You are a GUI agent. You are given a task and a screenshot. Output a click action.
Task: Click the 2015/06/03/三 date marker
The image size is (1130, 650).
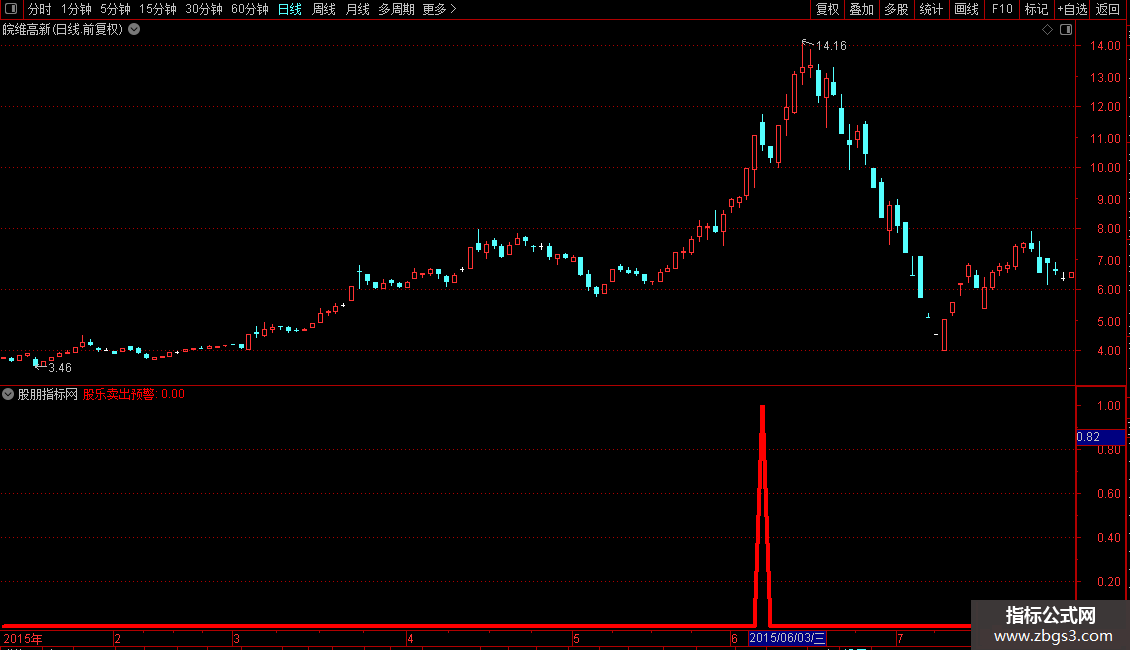coord(787,638)
